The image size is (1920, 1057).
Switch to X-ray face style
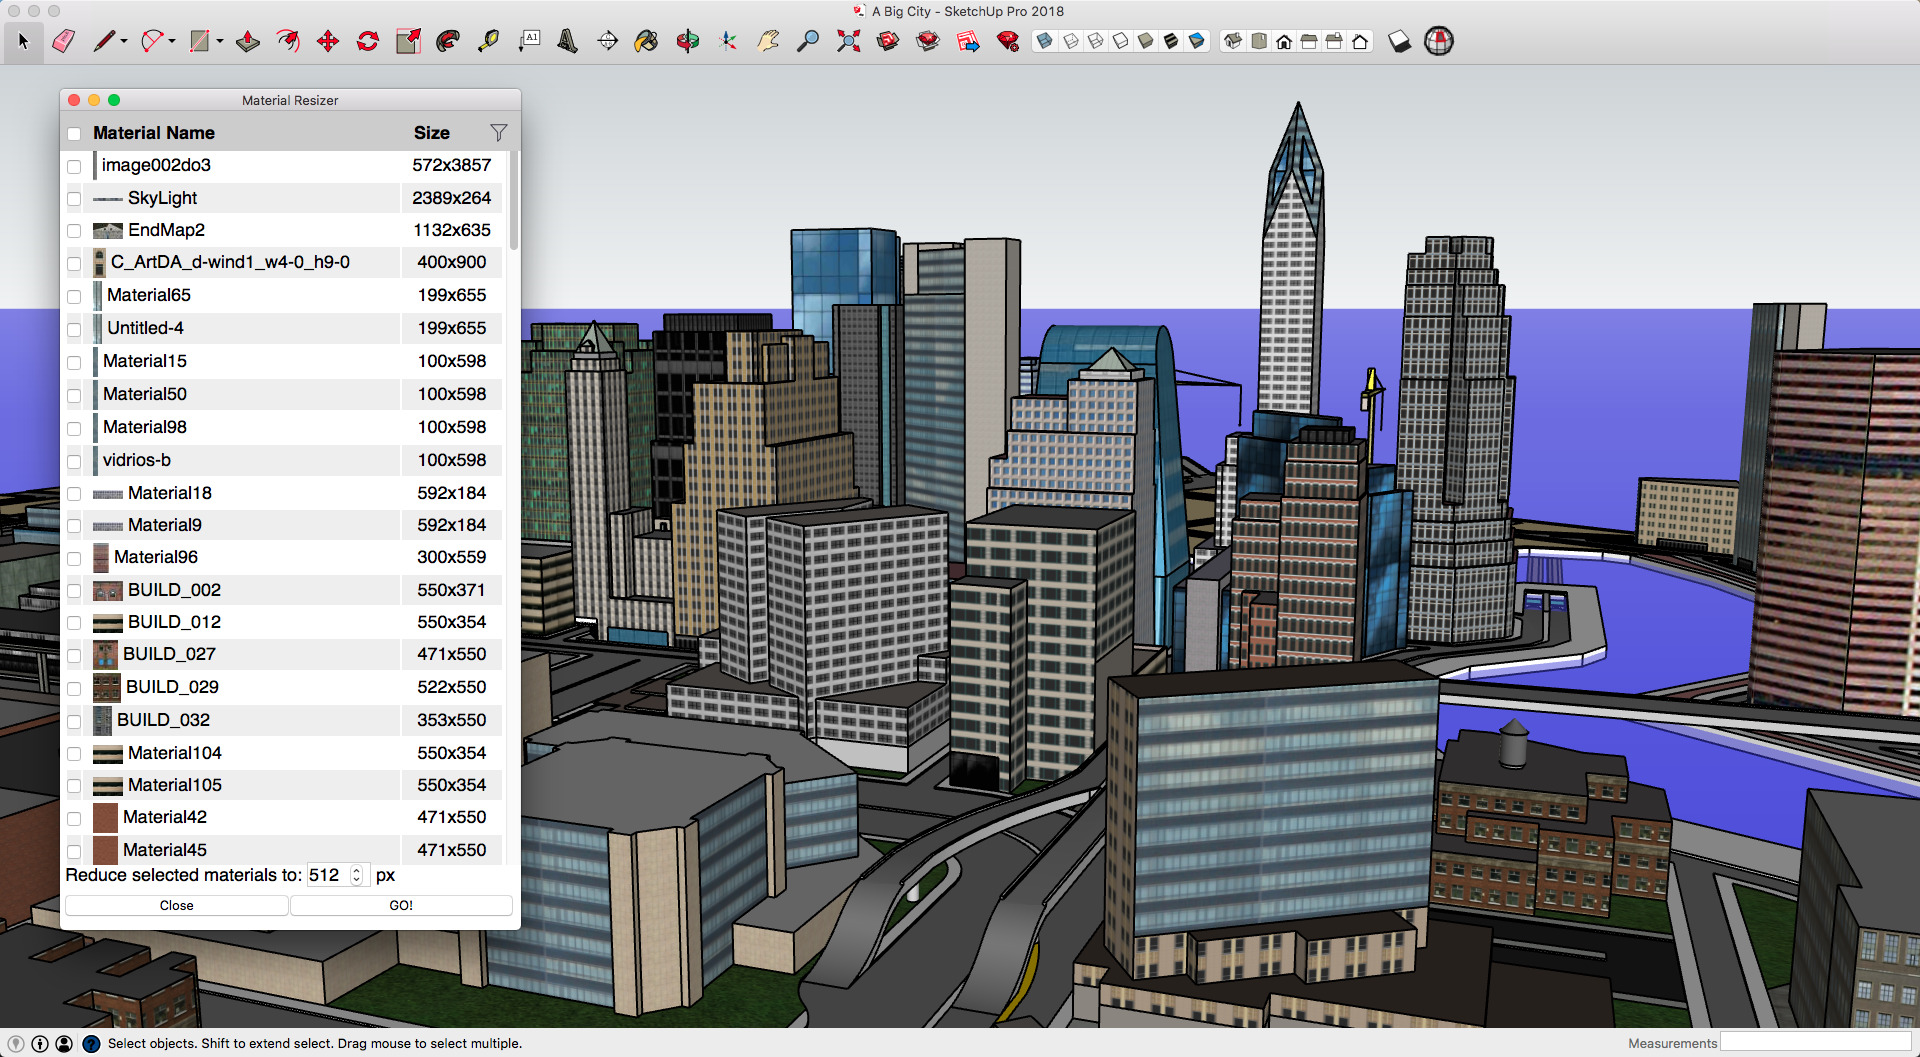(1045, 41)
